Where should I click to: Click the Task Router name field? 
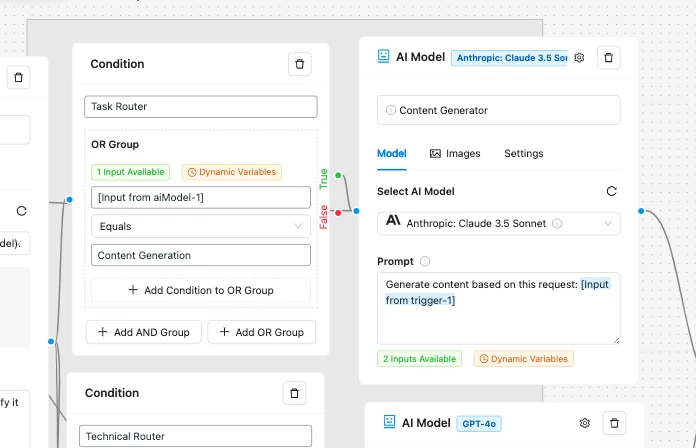(x=201, y=107)
